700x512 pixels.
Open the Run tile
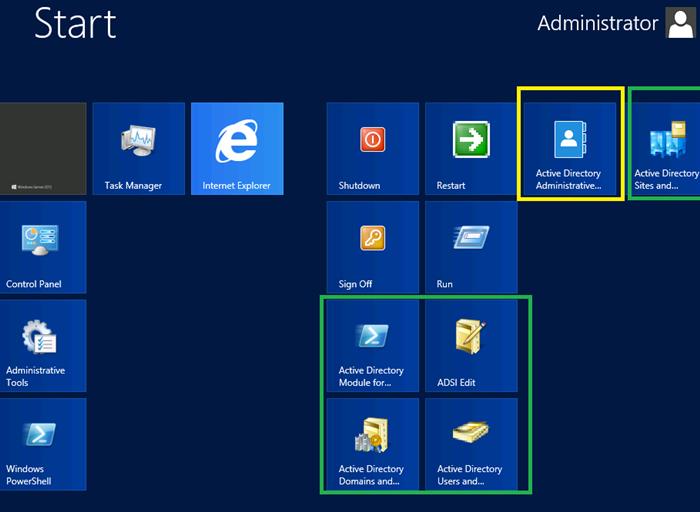(471, 247)
